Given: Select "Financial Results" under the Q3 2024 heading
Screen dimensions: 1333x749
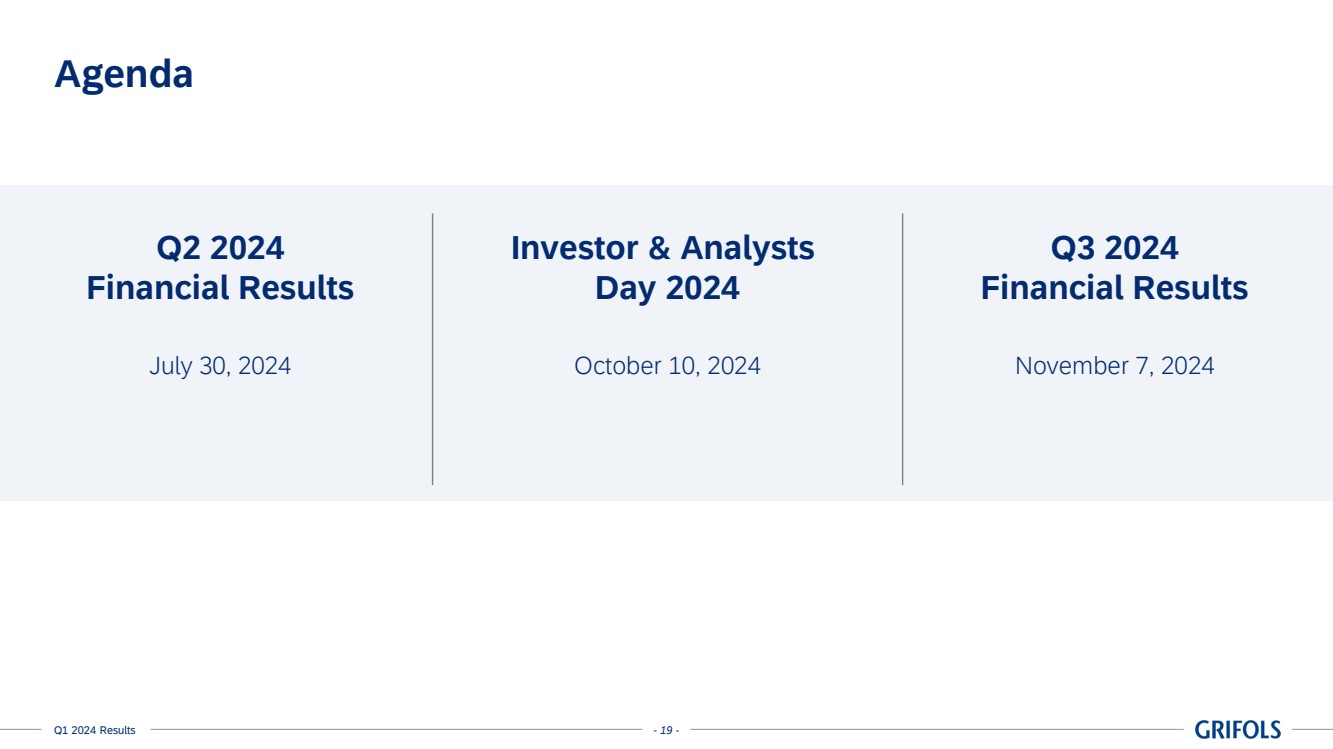Looking at the screenshot, I should (x=1114, y=288).
